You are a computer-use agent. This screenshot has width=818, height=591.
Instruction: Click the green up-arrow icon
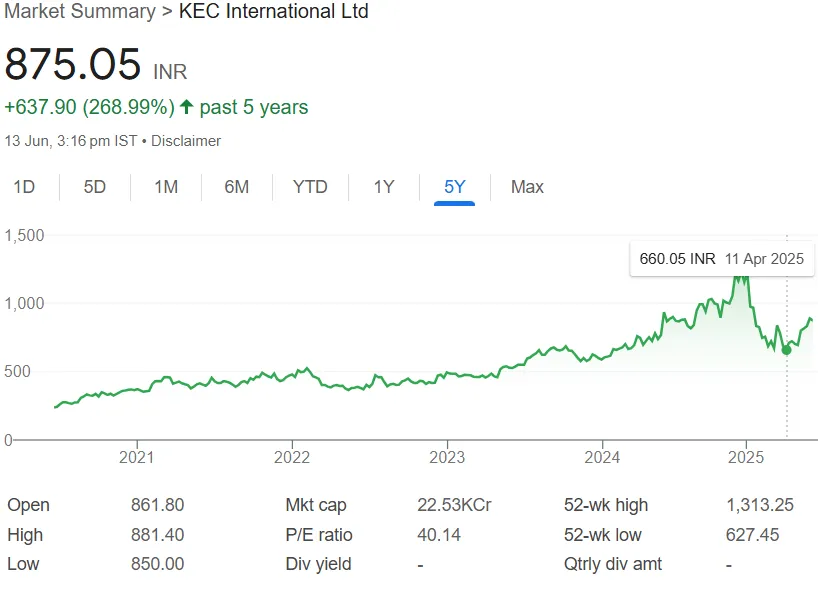point(186,107)
